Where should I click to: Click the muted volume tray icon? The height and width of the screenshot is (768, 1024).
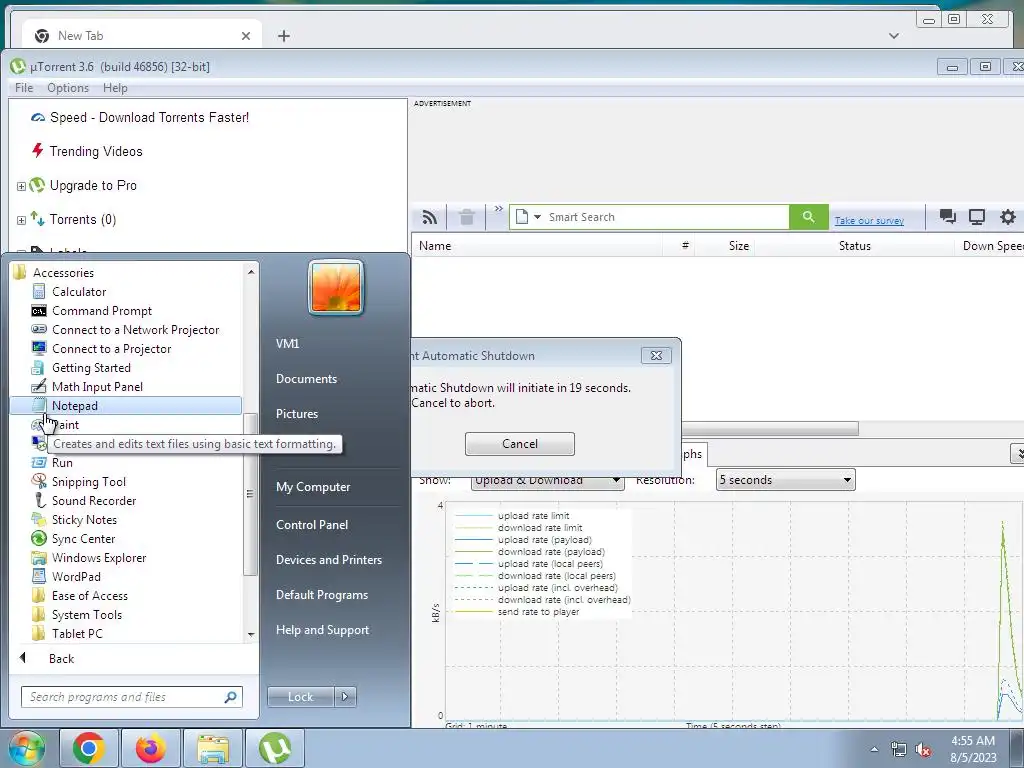[922, 749]
